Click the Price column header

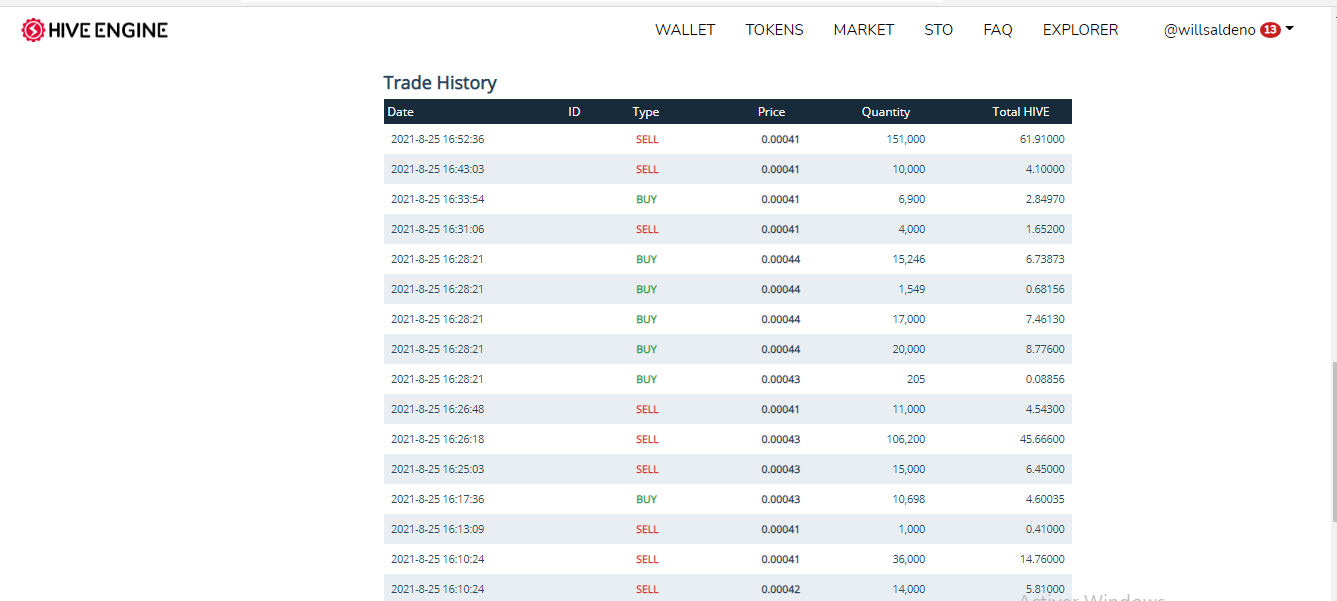tap(771, 112)
